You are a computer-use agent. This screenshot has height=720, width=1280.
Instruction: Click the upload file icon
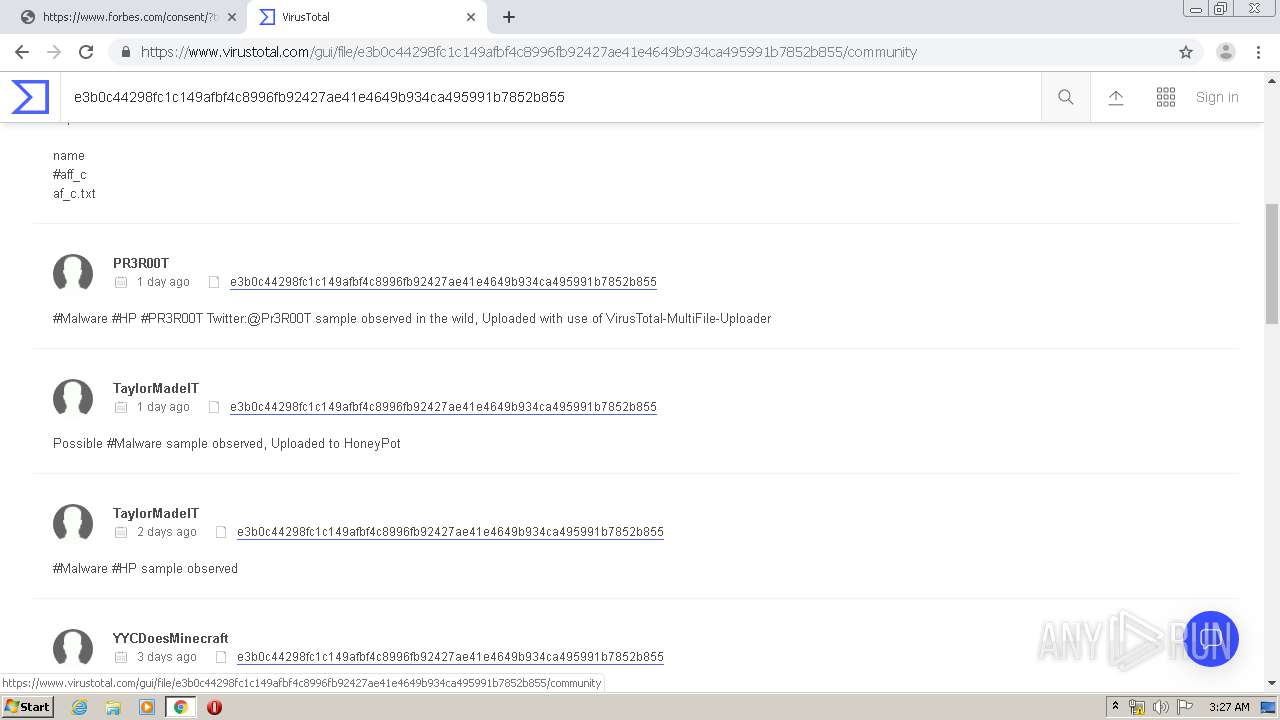[1116, 97]
